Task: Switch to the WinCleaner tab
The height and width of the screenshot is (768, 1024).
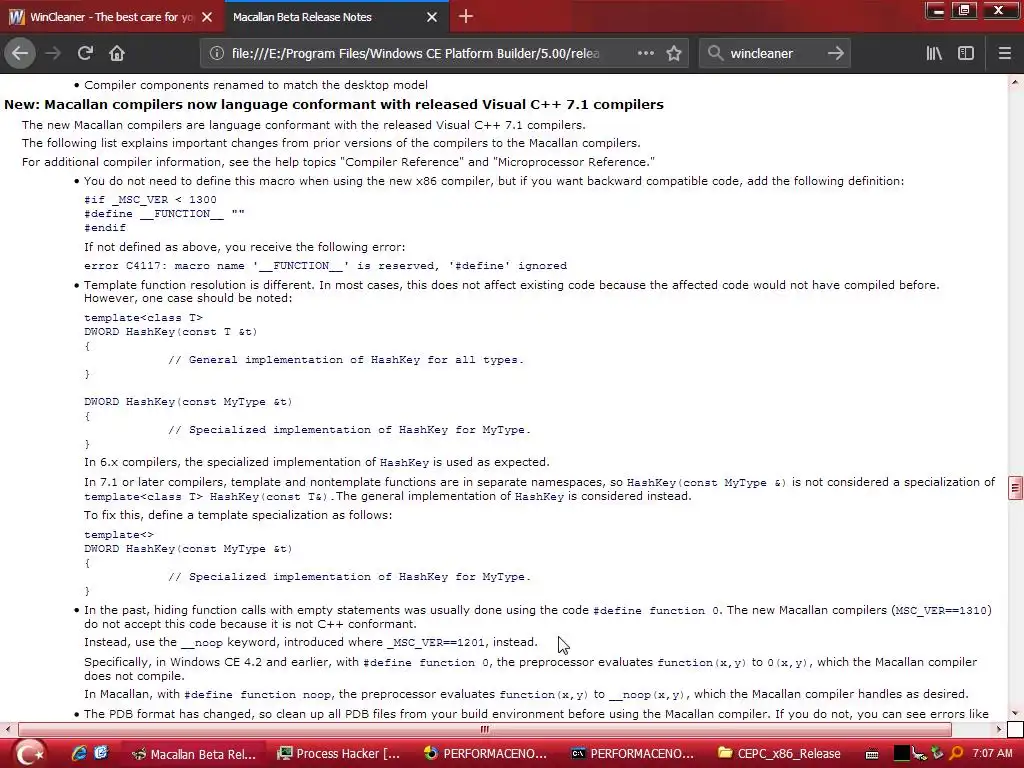Action: click(111, 17)
